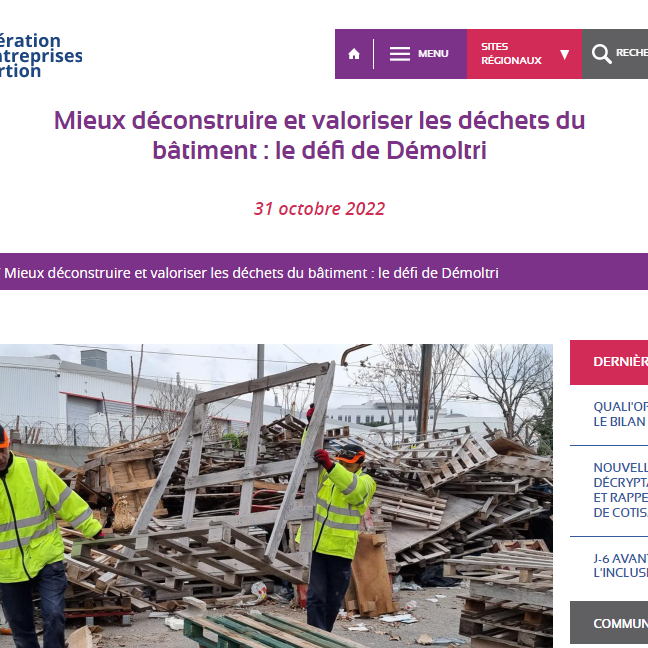Open the hamburger menu icon
The width and height of the screenshot is (648, 648).
(x=400, y=54)
